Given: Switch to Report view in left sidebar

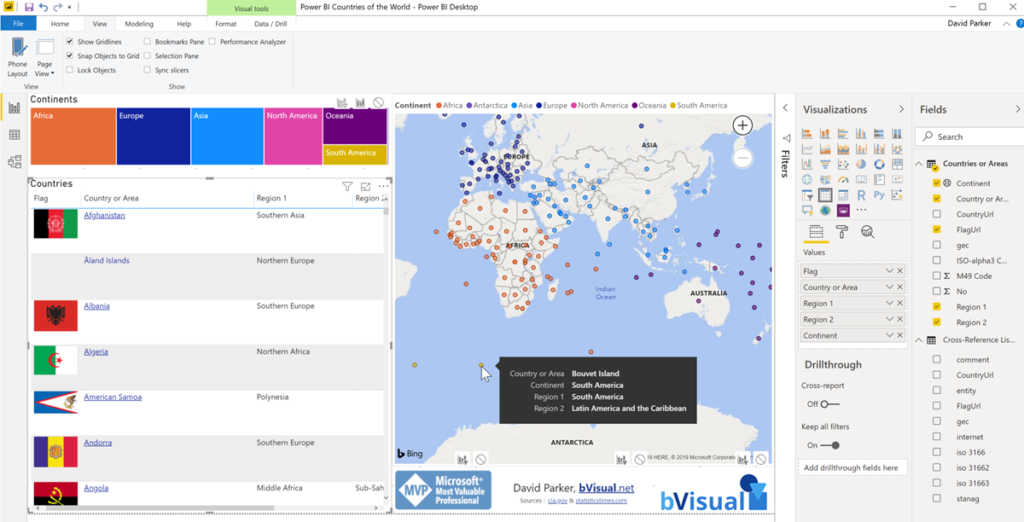Looking at the screenshot, I should click(x=14, y=108).
